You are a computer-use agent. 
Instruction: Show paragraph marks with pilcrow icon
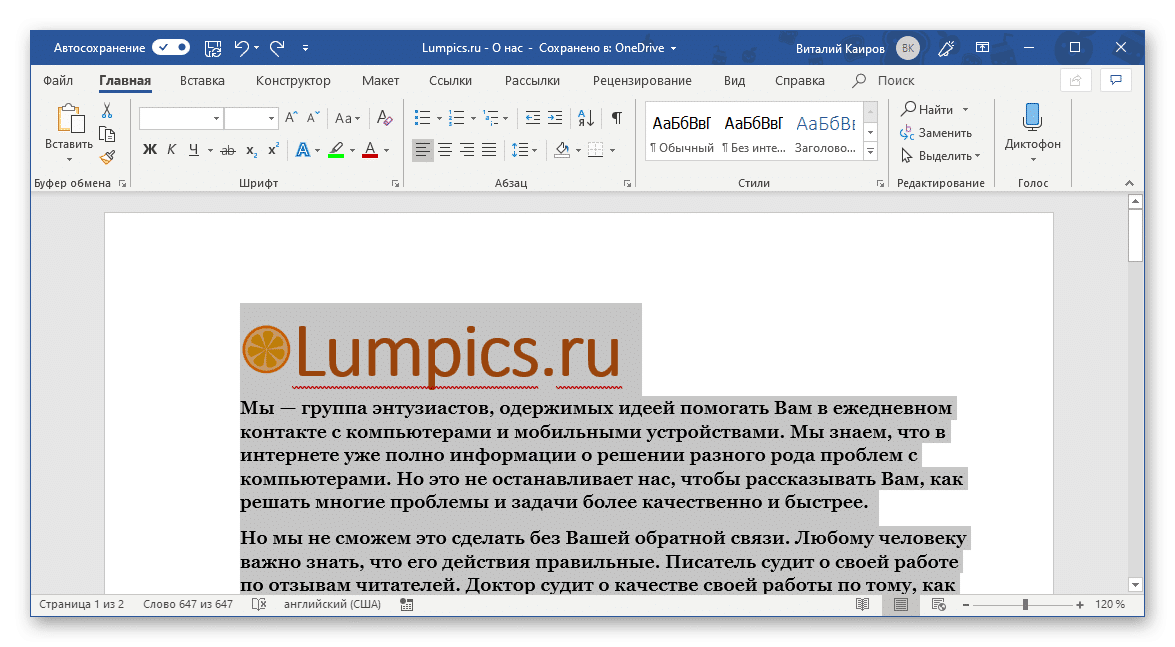pos(617,118)
